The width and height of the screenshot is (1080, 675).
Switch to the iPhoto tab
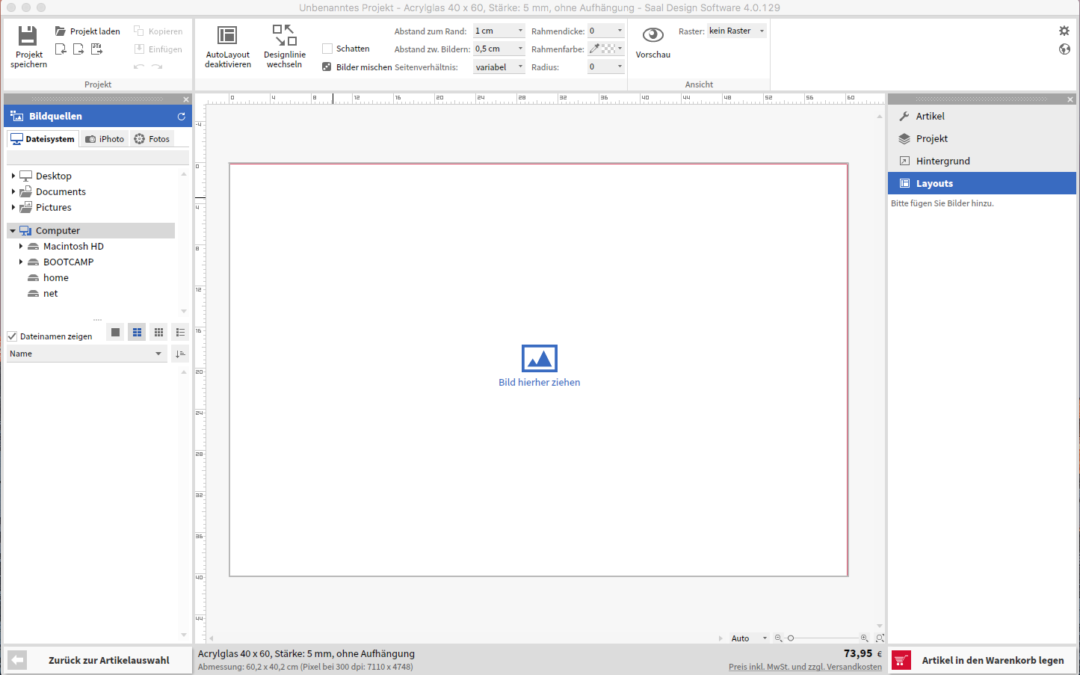[x=105, y=139]
